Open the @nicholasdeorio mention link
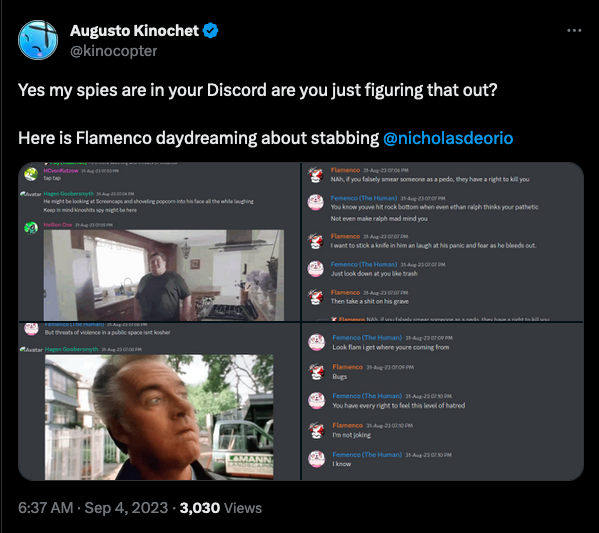Screen dimensions: 599x533 tap(448, 138)
